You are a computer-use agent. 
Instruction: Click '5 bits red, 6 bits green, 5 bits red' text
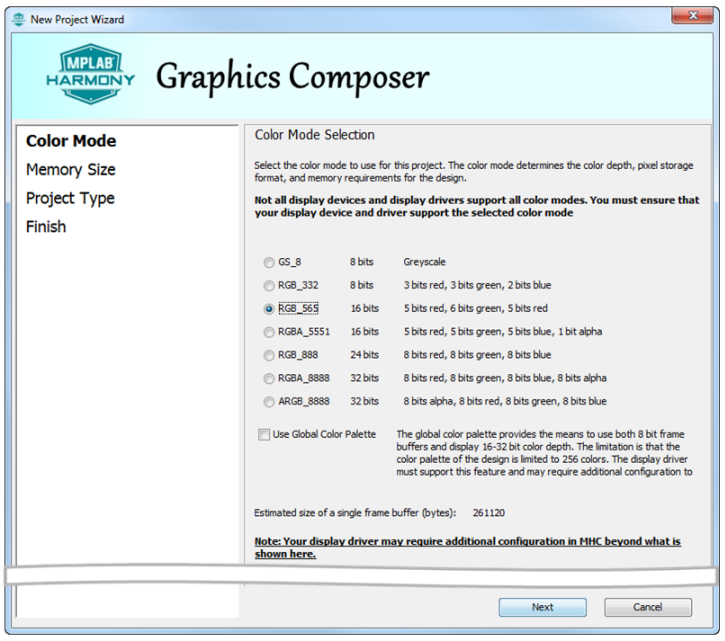(475, 308)
